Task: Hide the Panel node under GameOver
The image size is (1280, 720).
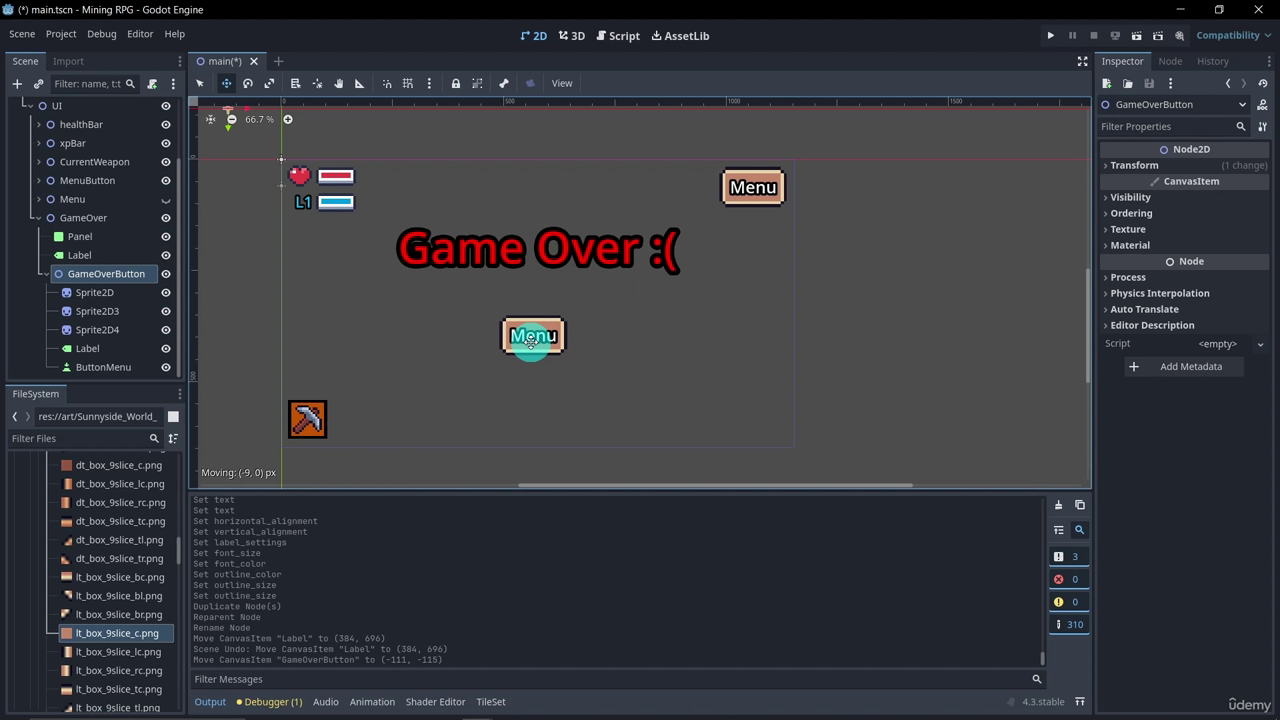Action: tap(166, 237)
